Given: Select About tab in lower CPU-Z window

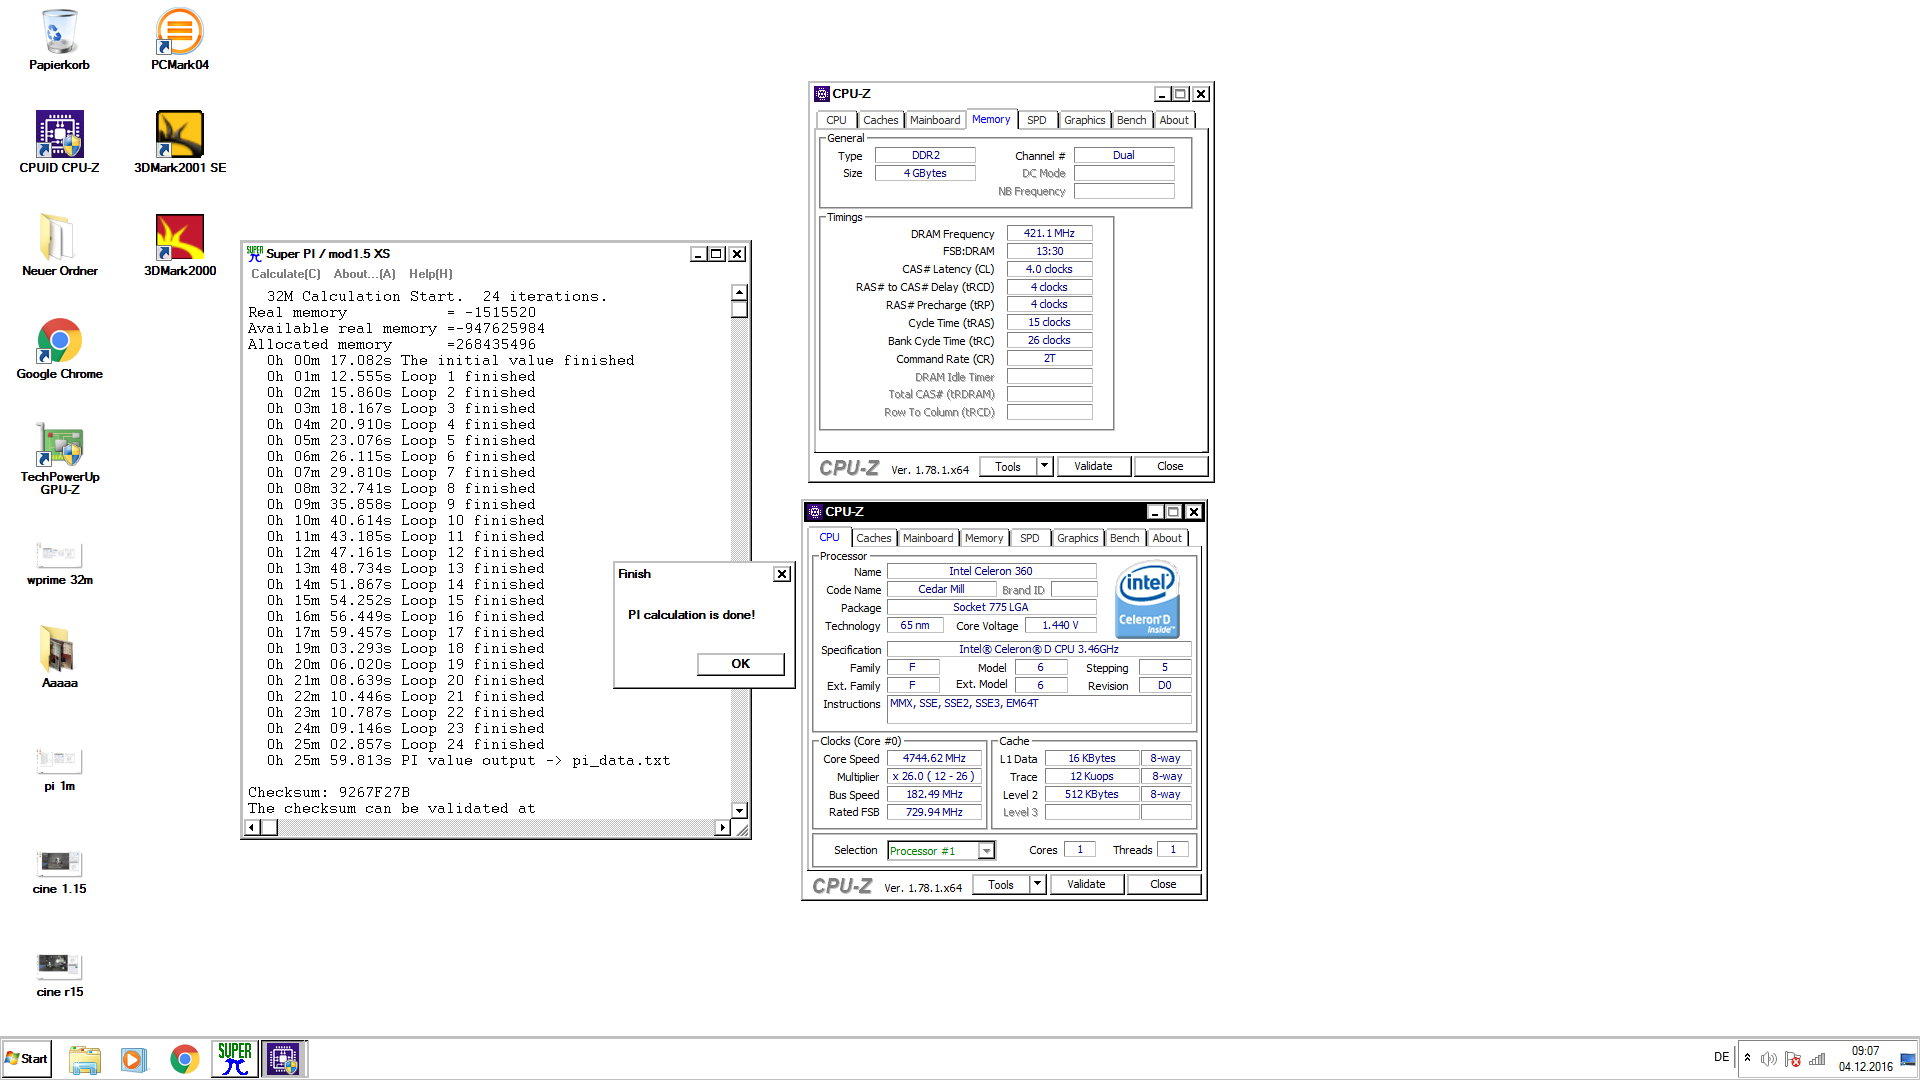Looking at the screenshot, I should point(1167,538).
